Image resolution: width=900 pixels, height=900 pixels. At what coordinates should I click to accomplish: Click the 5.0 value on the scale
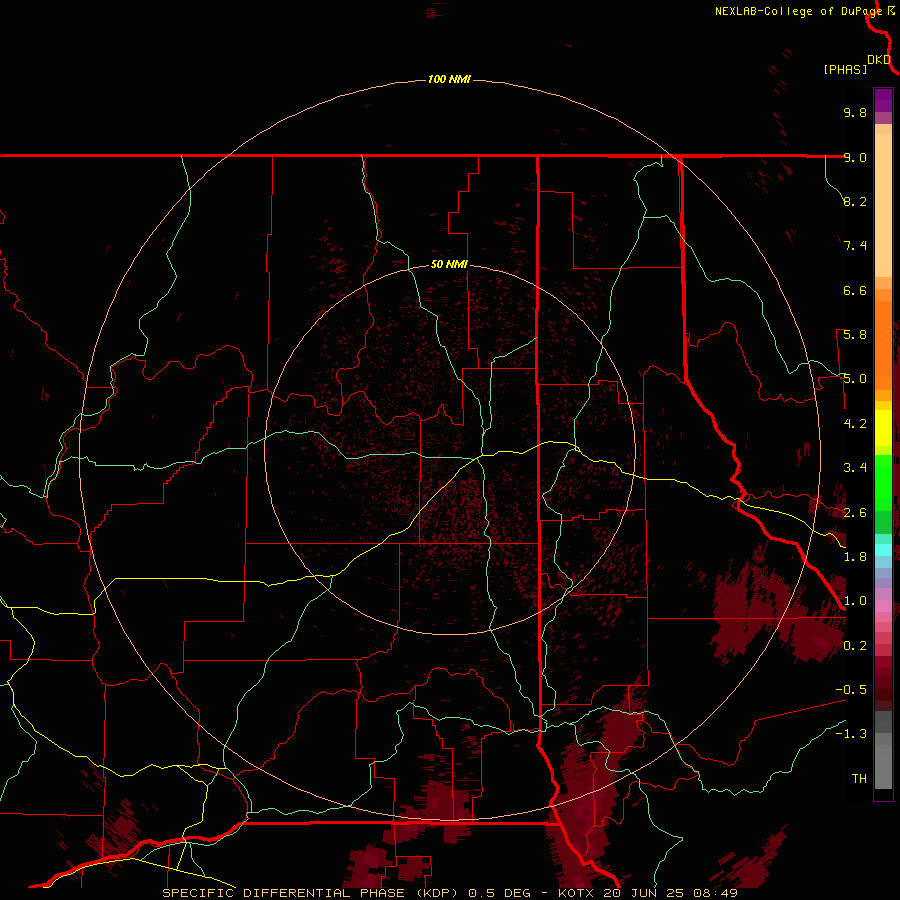click(855, 379)
